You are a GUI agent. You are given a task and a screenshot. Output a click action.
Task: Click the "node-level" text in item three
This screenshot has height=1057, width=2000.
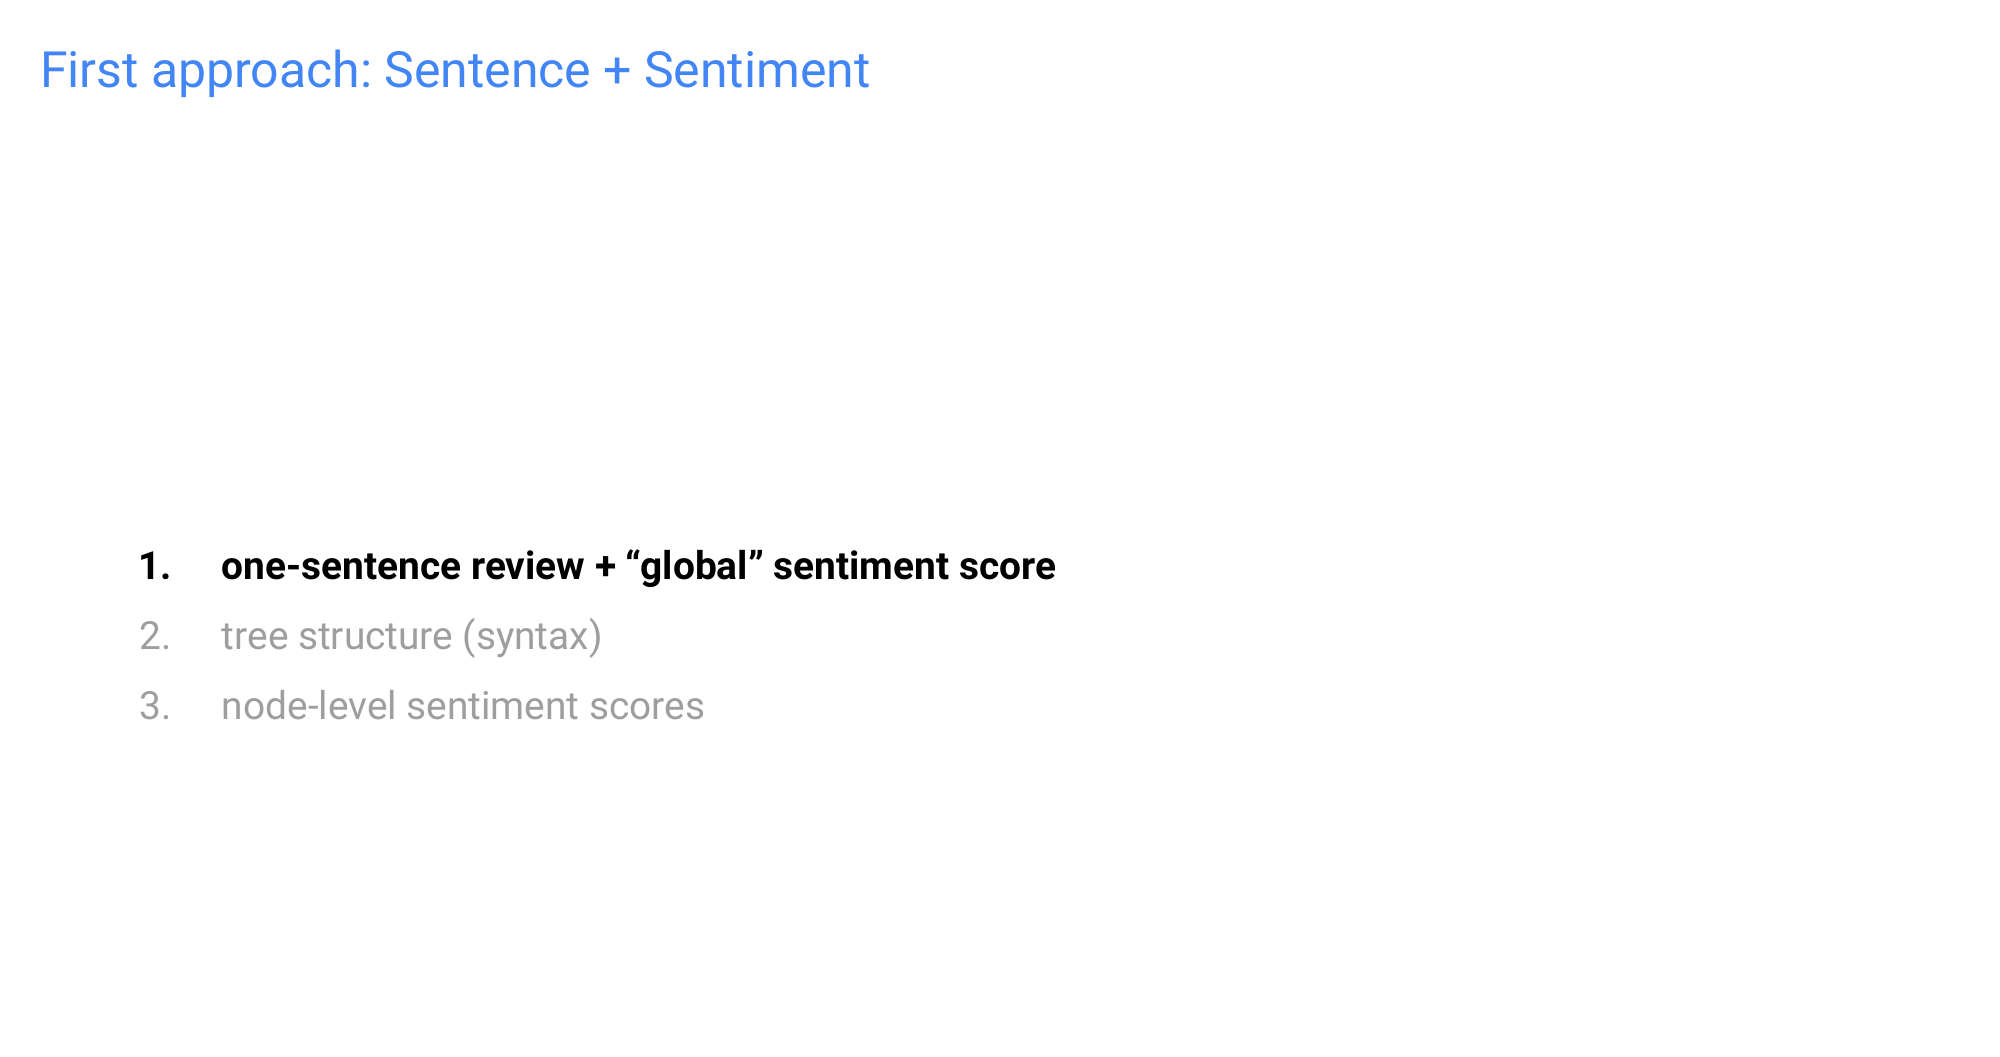click(308, 707)
